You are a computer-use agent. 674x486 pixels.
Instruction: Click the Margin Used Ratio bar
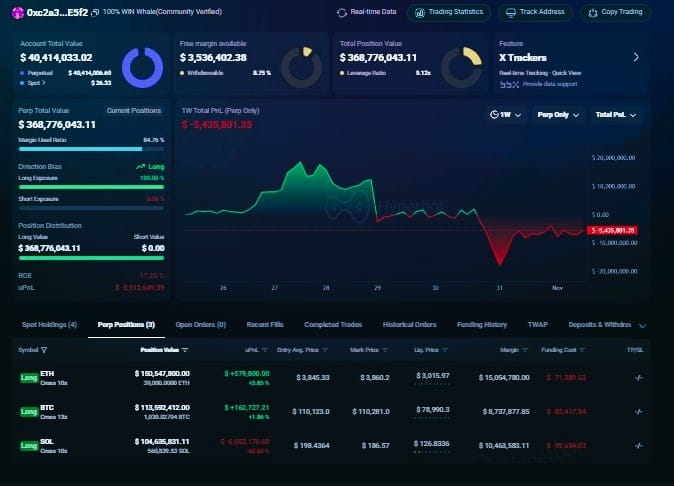click(91, 149)
